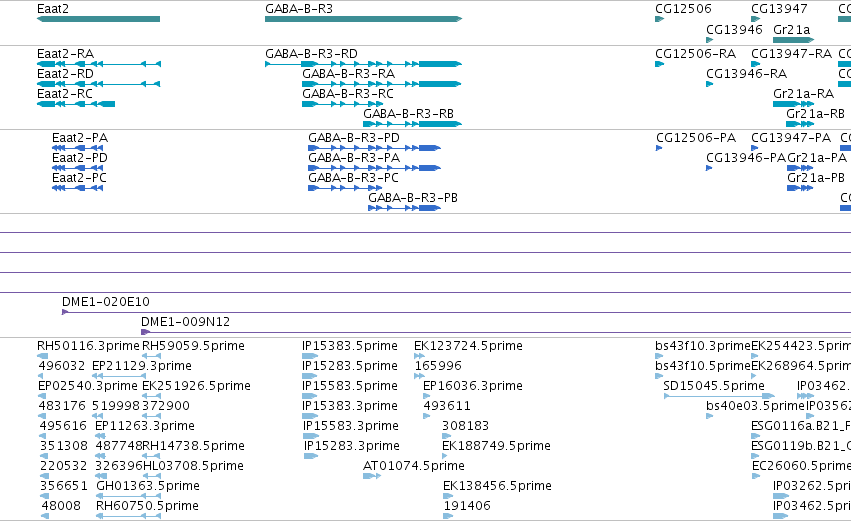Open the Gr21a-PB protein label

(x=816, y=178)
